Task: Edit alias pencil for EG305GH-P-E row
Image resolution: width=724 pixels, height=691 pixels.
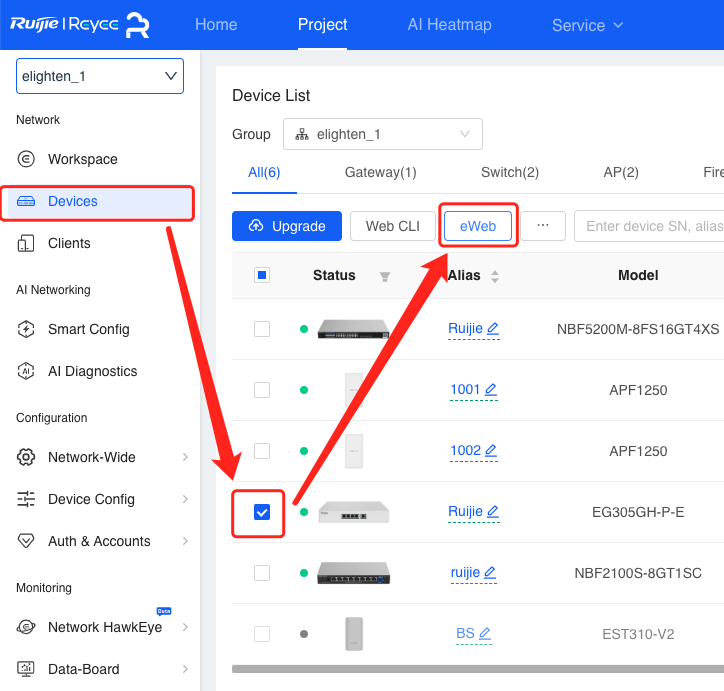Action: tap(493, 511)
